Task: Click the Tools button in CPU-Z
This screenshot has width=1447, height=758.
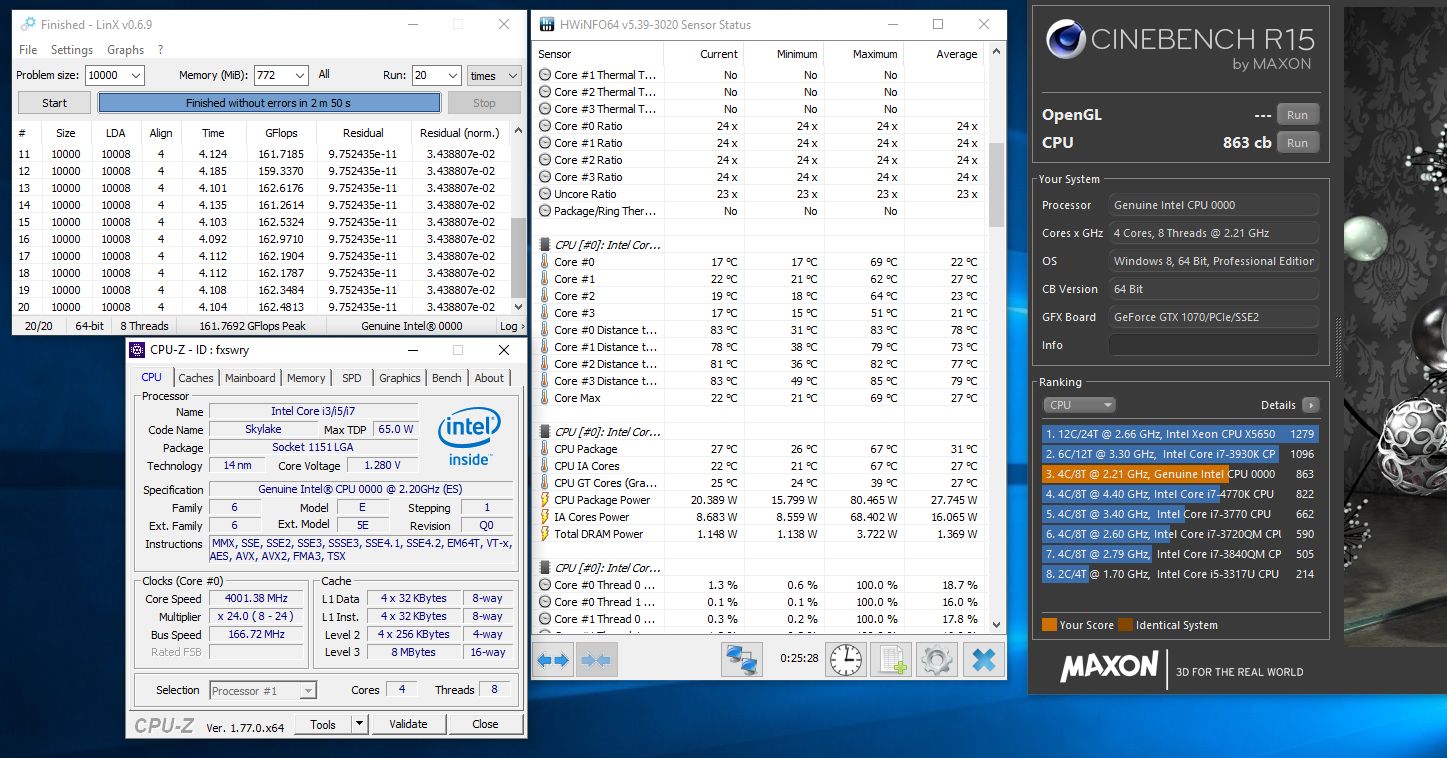Action: [323, 724]
